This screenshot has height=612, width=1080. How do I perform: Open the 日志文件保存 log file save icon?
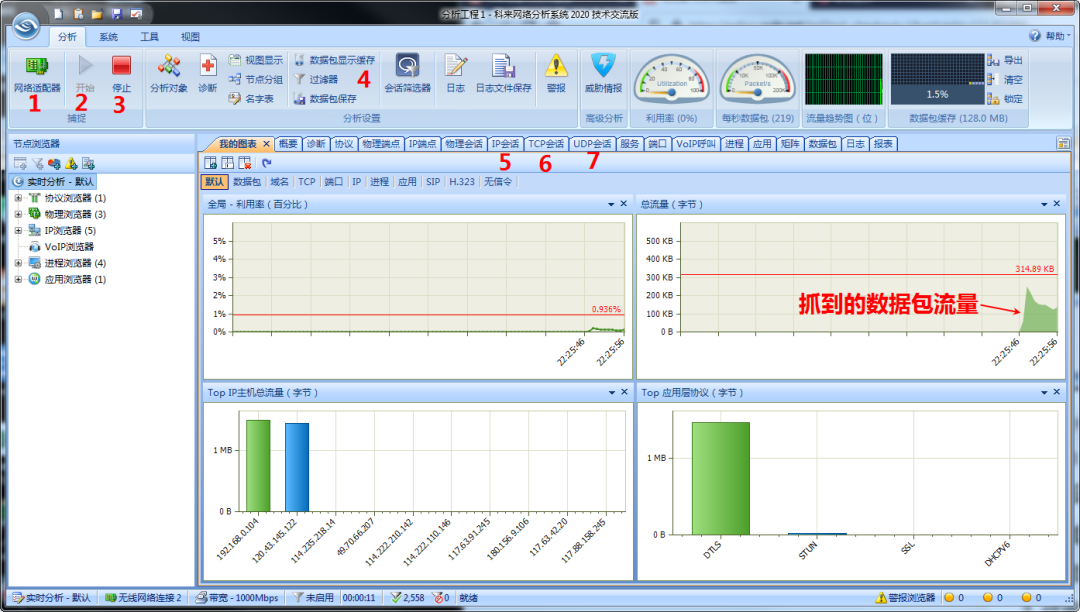(503, 74)
